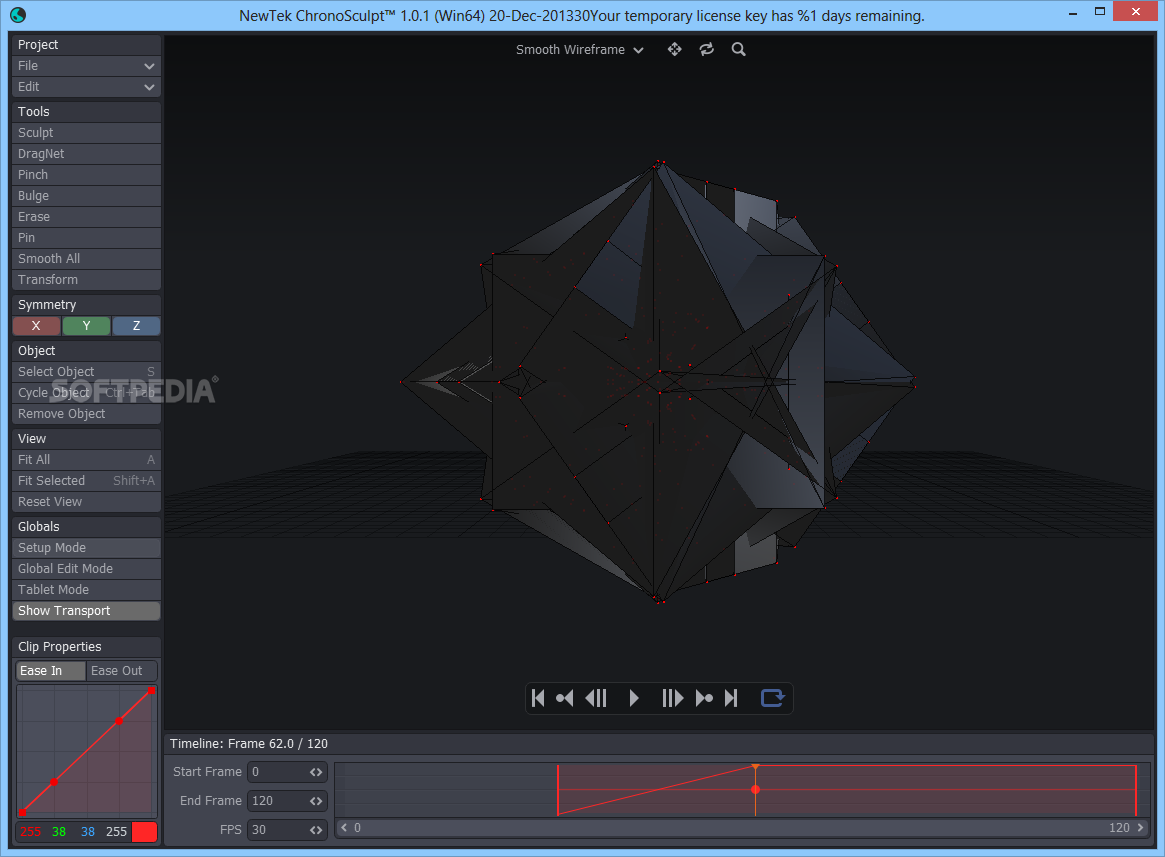Click alpha value 255 field
This screenshot has width=1165, height=857.
coord(117,832)
